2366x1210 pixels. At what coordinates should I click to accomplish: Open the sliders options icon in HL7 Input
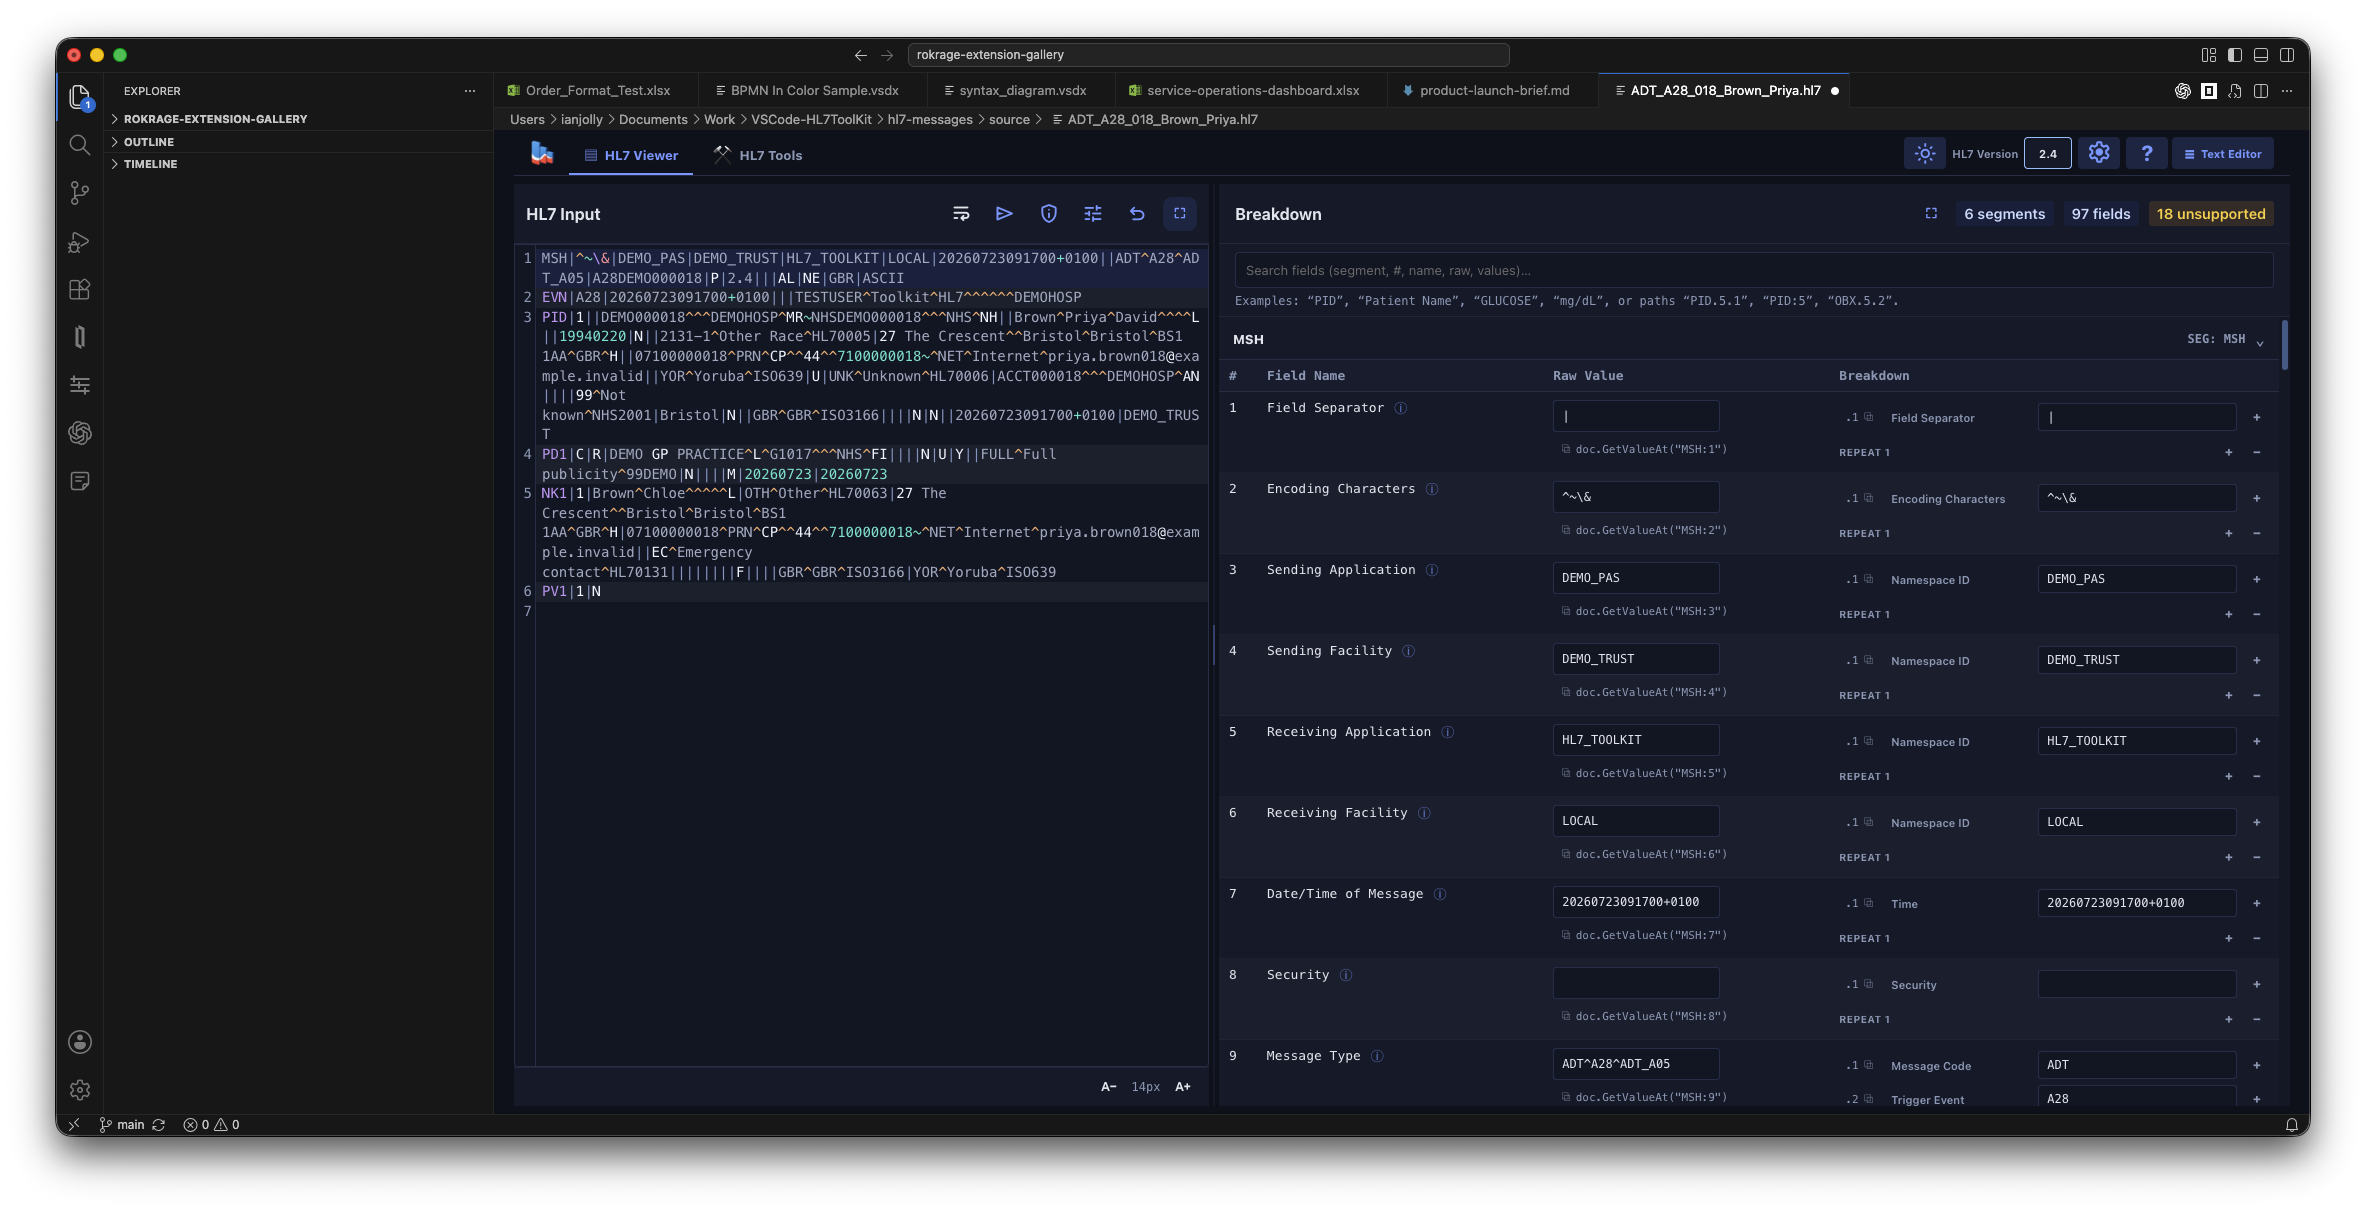pyautogui.click(x=1093, y=214)
